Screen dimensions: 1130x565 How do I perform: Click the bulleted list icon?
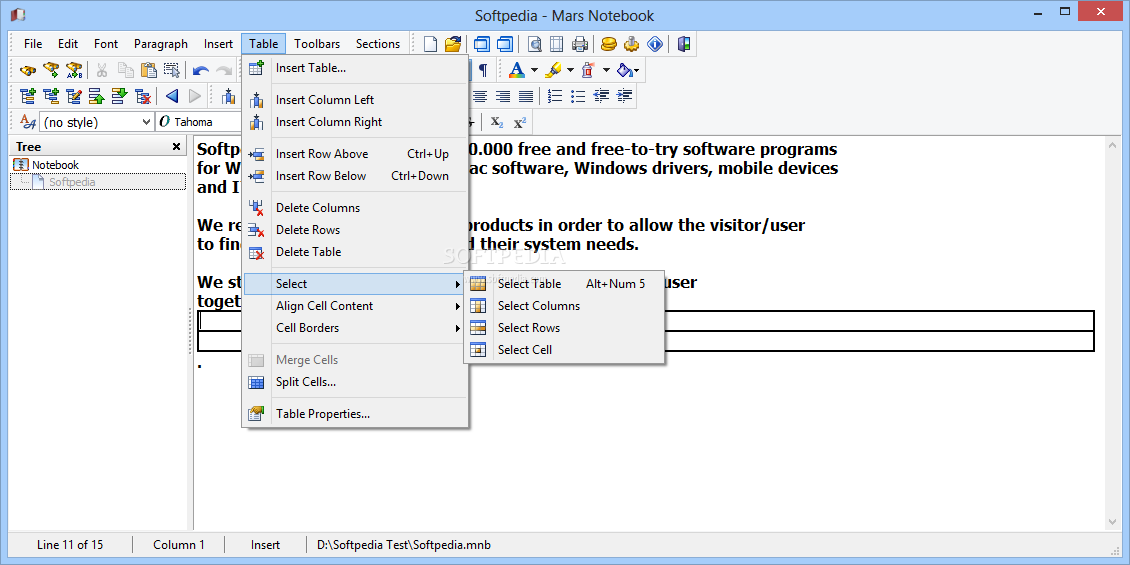(578, 96)
